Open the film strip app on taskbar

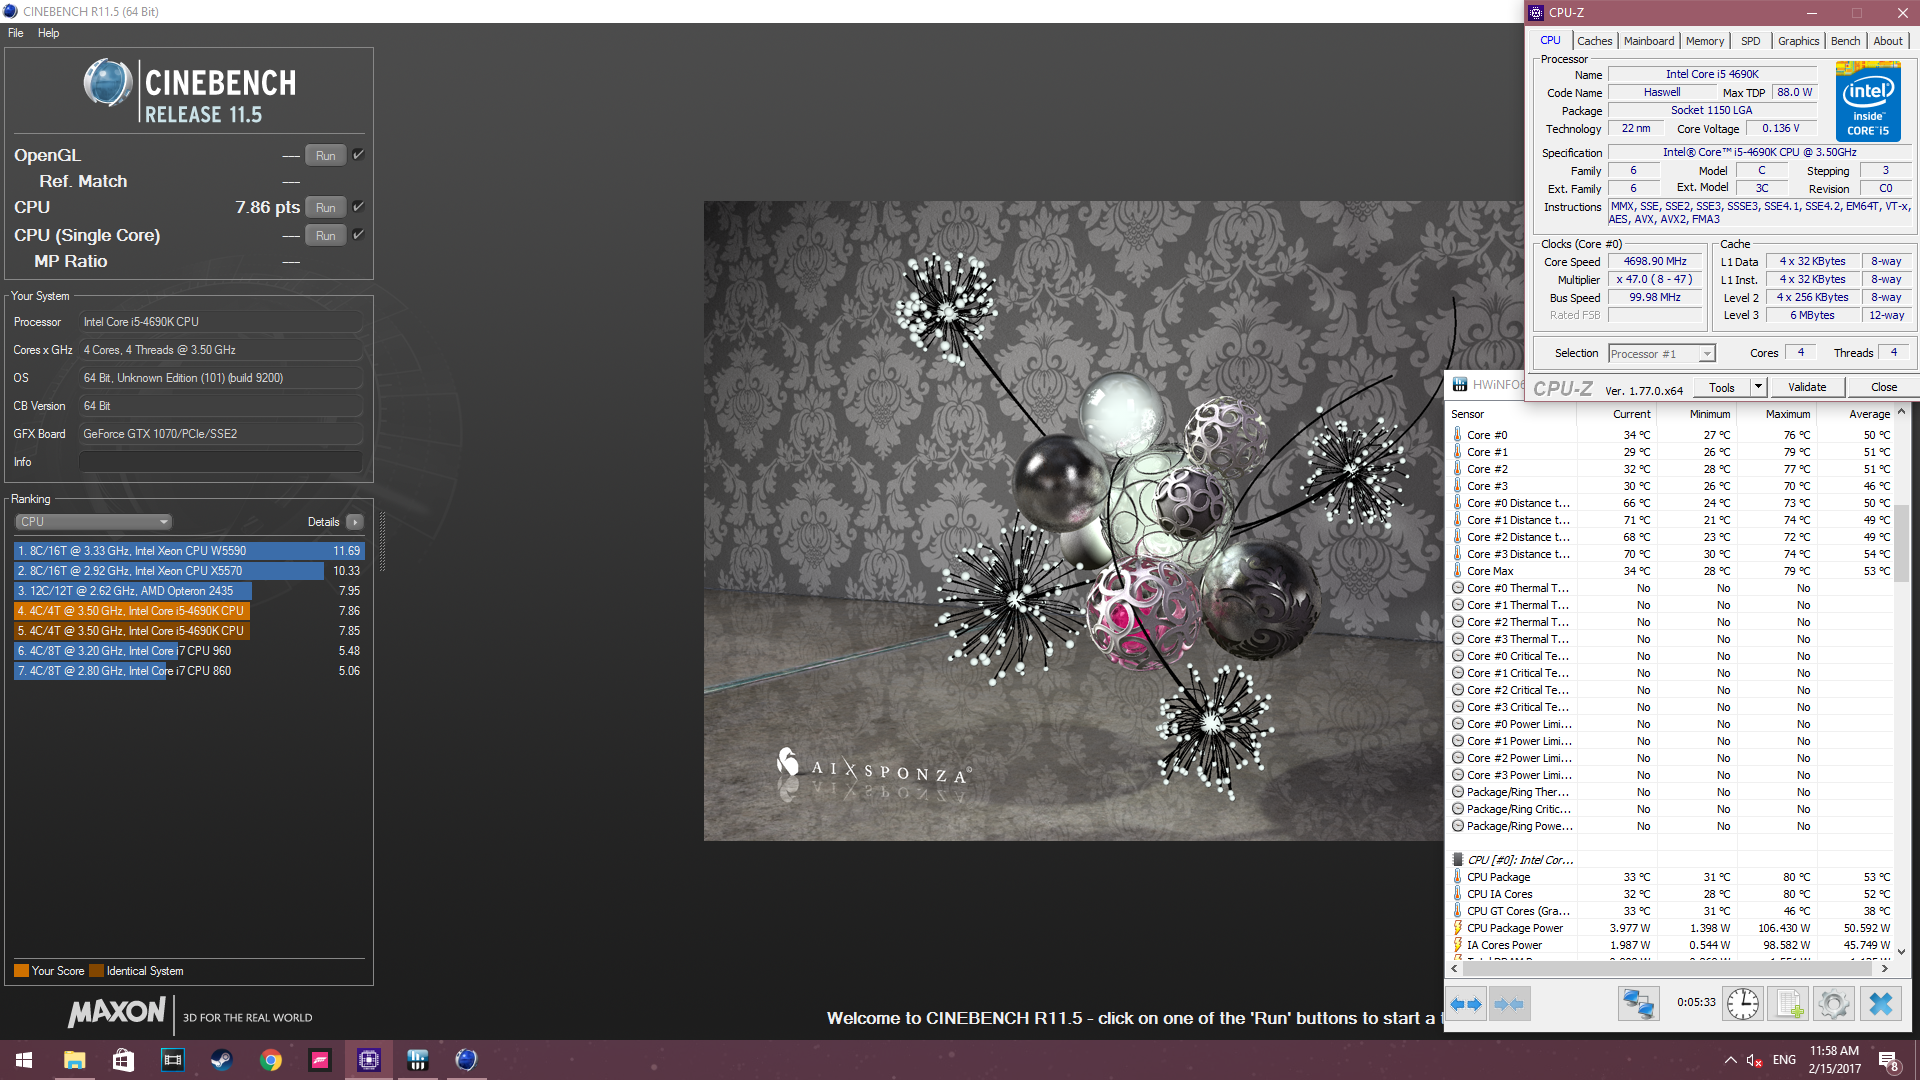(172, 1060)
